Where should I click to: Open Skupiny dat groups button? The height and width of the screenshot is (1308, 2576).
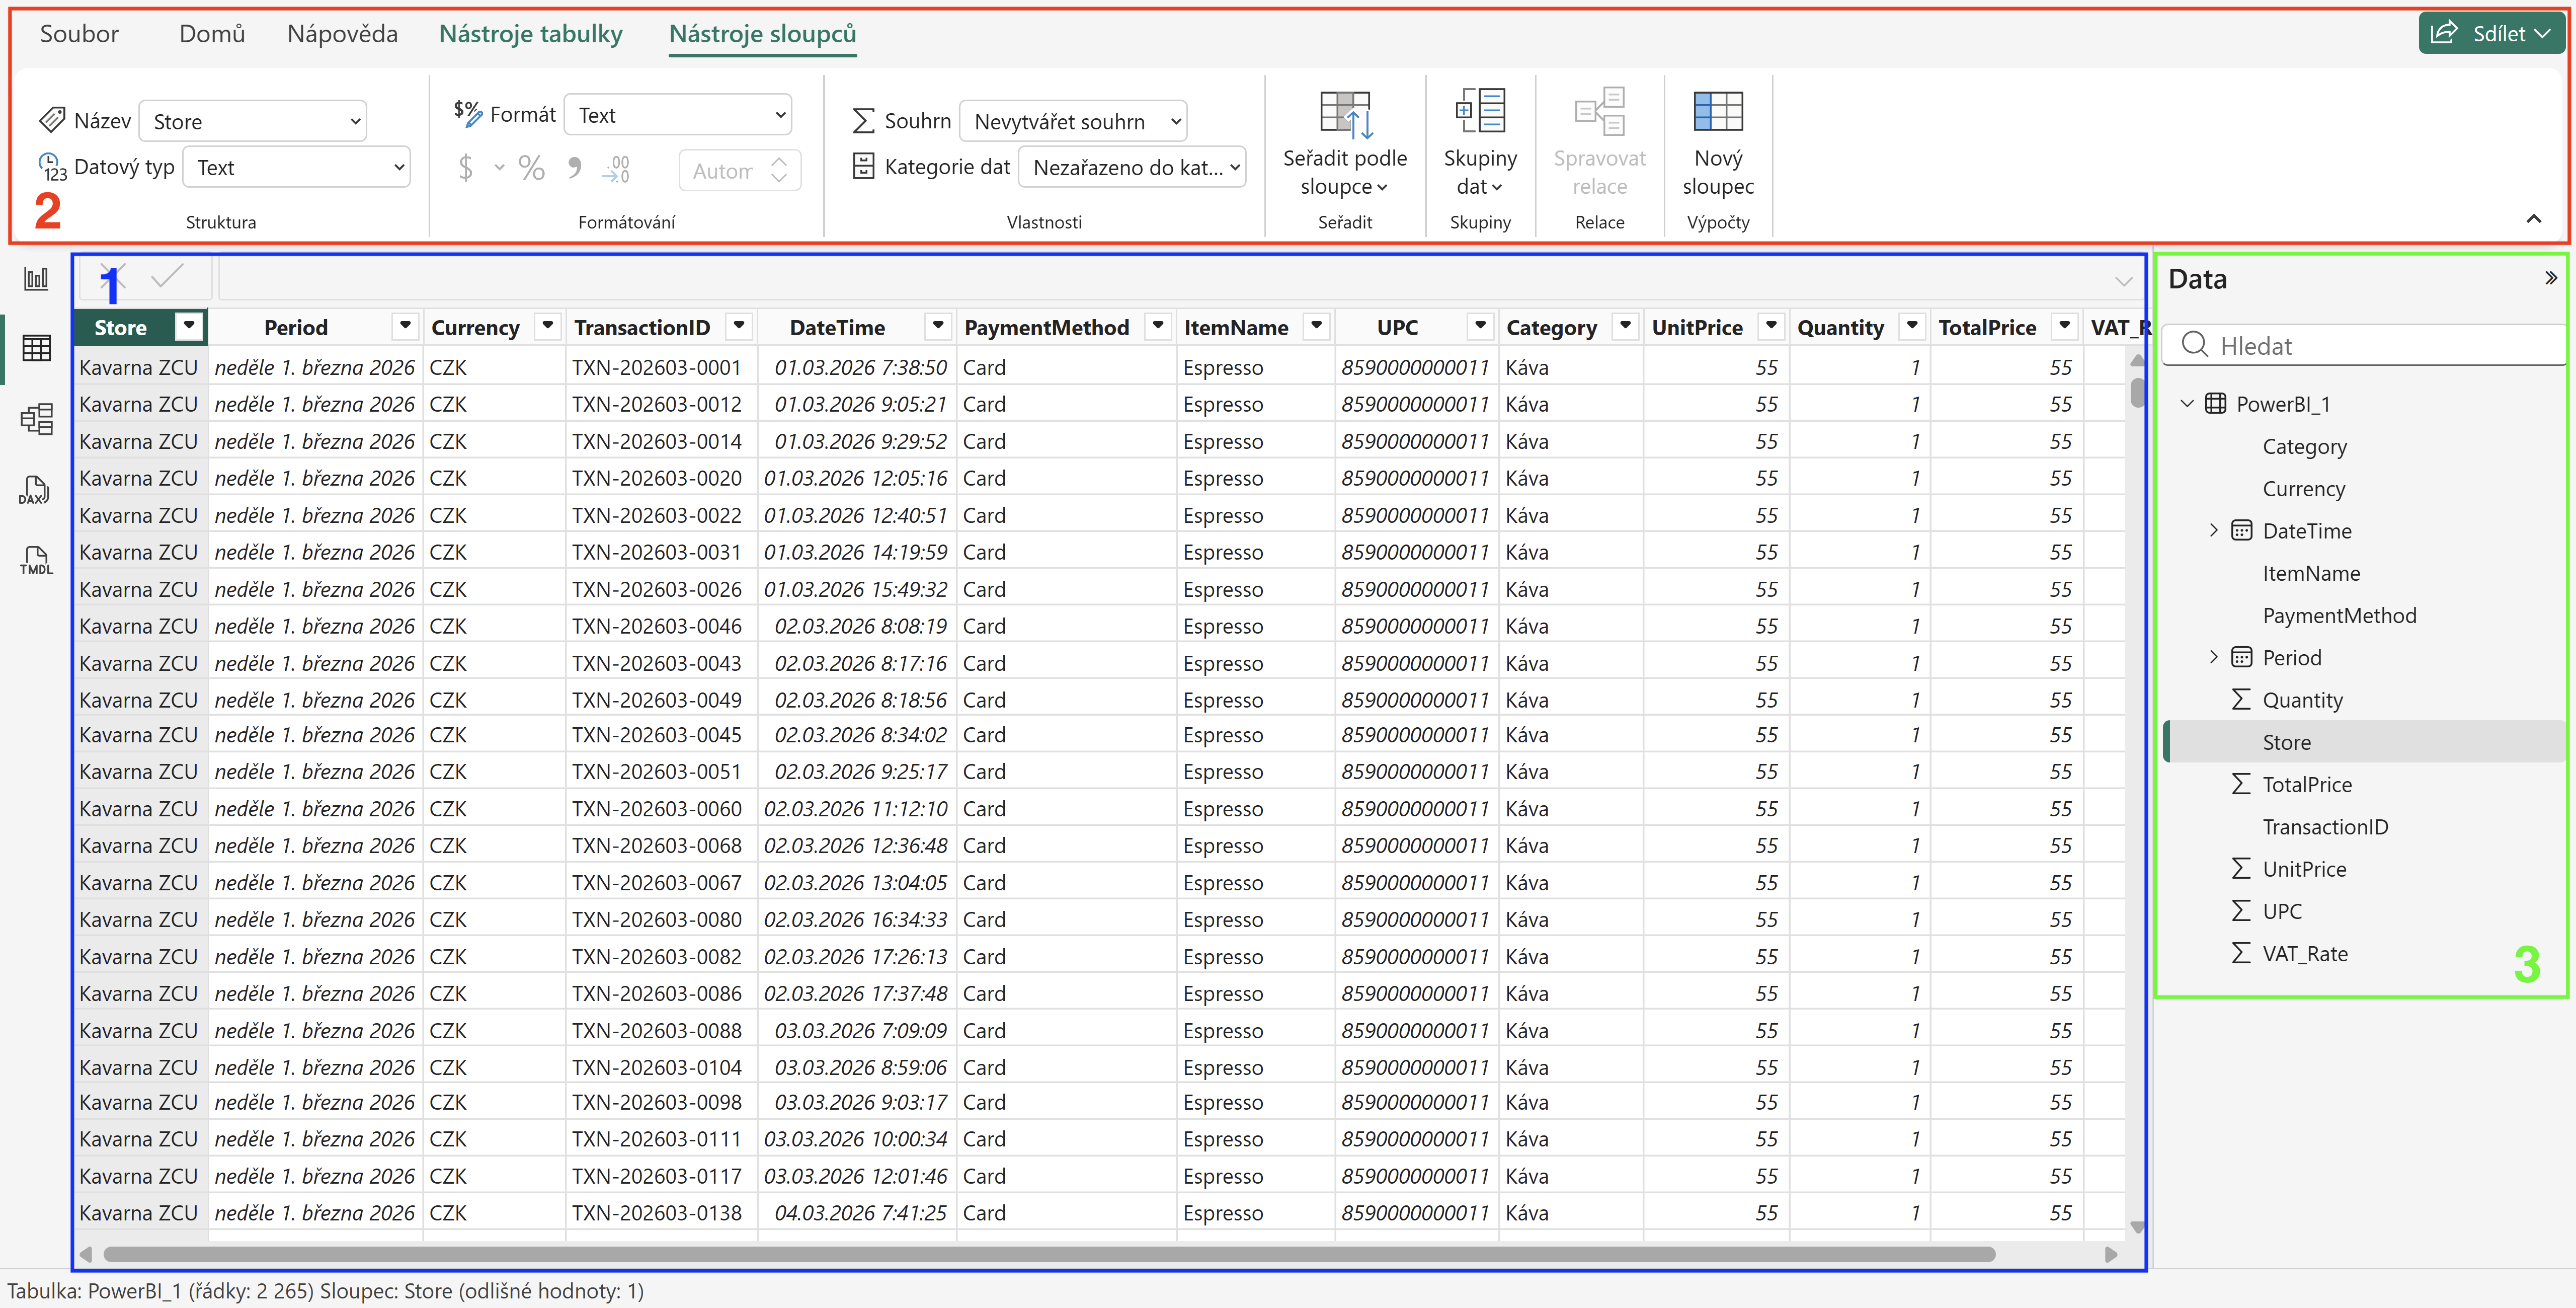1480,143
